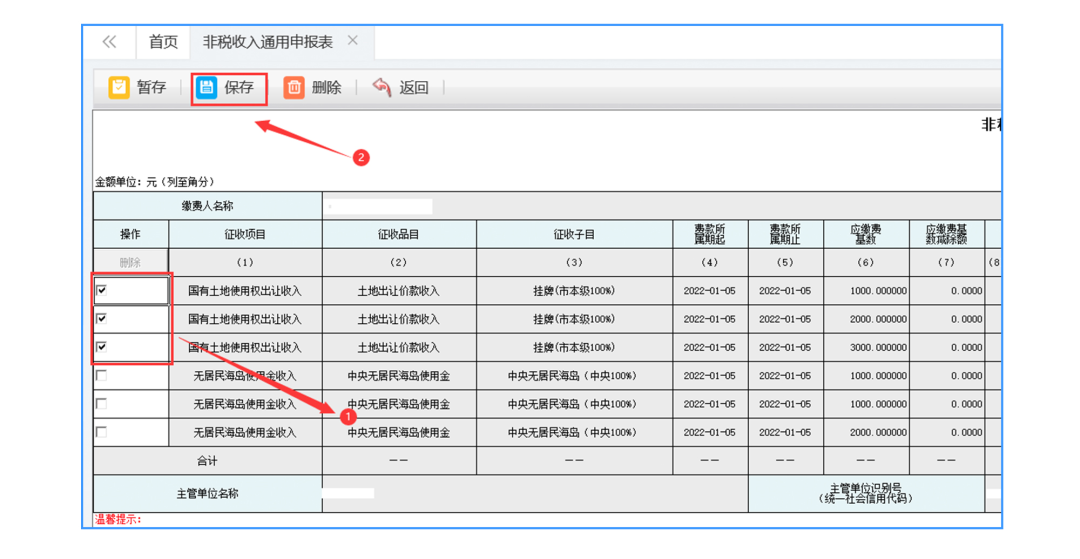Image resolution: width=1080 pixels, height=559 pixels.
Task: Click the column number (1) cell
Action: pos(245,262)
